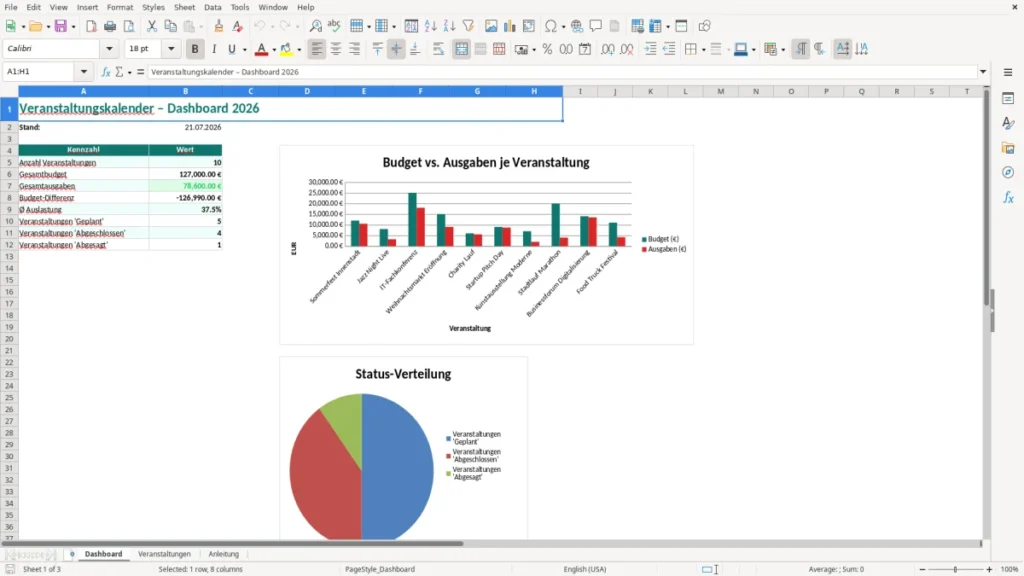1024x576 pixels.
Task: Format as percent
Action: pos(547,49)
